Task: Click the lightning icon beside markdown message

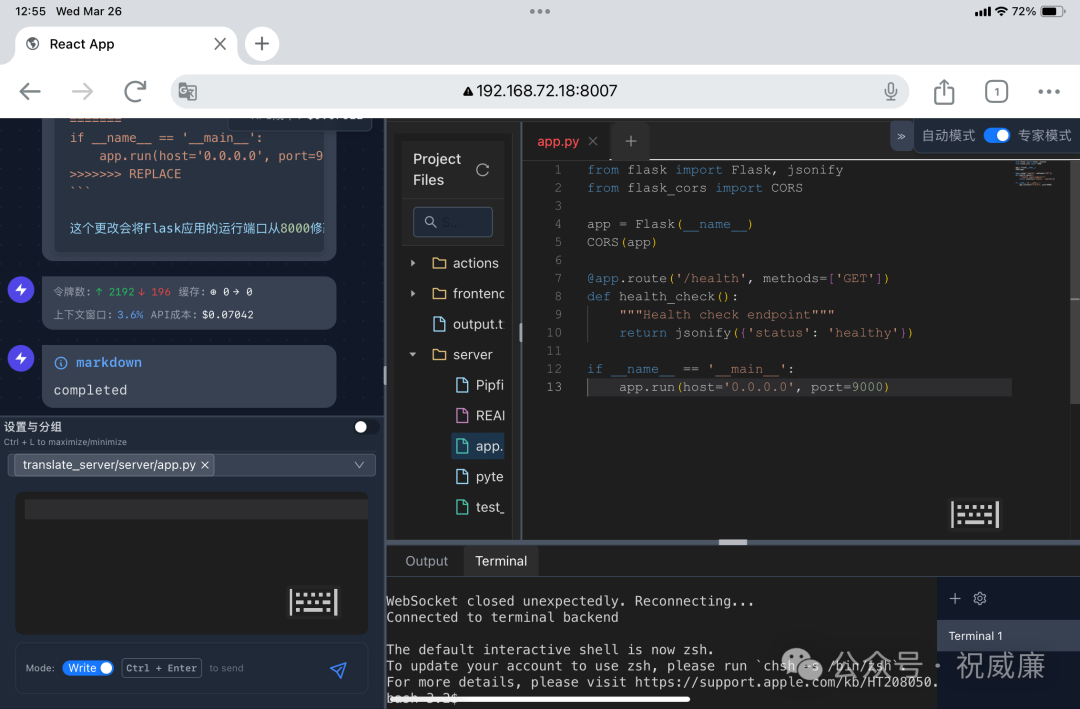Action: click(x=21, y=358)
